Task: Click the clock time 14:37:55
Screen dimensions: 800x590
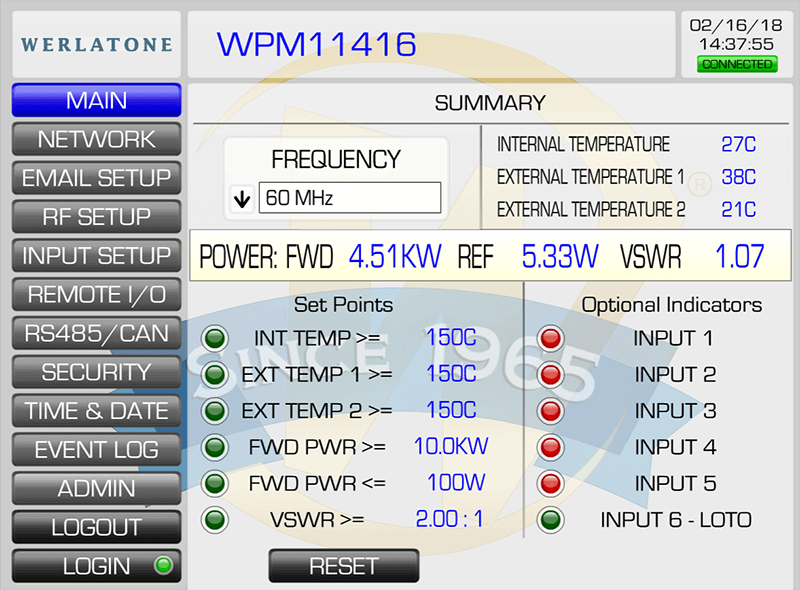Action: [x=736, y=44]
